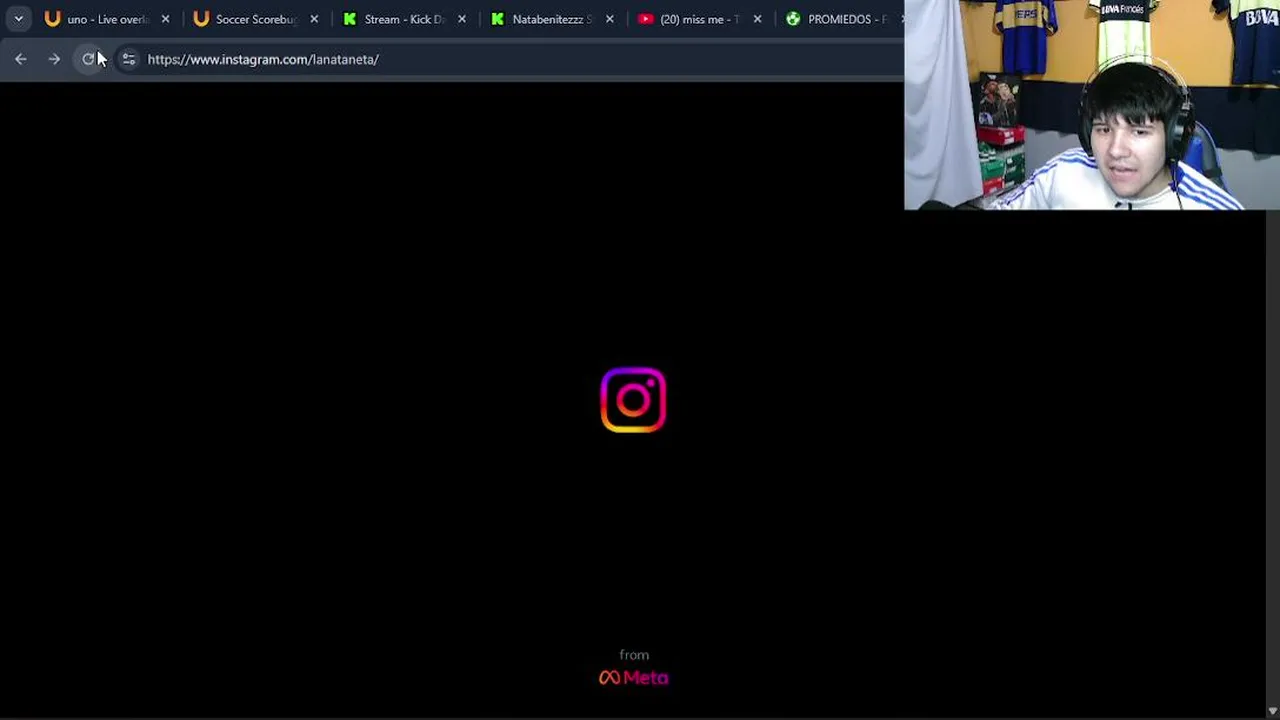The width and height of the screenshot is (1280, 720).
Task: Click the PROMIEDOS soccer ball favicon
Action: coord(793,19)
